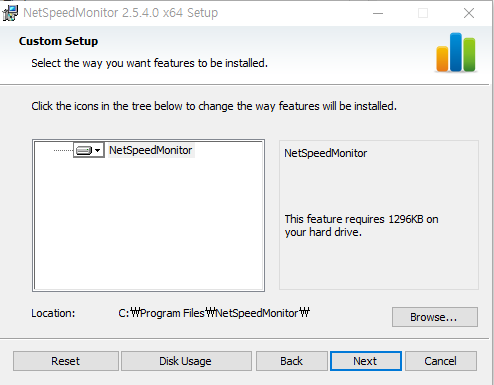Image resolution: width=494 pixels, height=385 pixels.
Task: Click the 'This feature requires 1296KB' text
Action: point(361,226)
